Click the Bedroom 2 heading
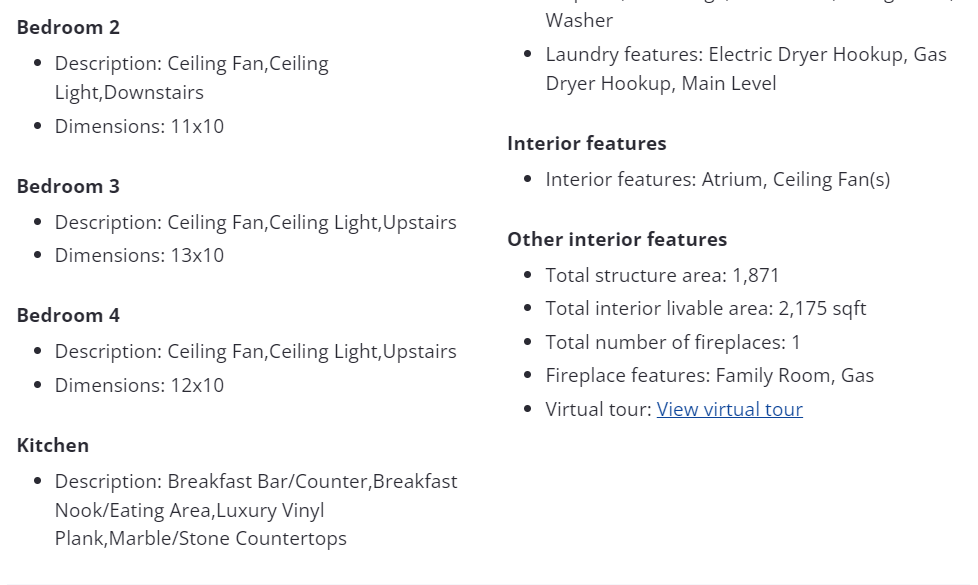Screen dimensions: 978x585 tap(68, 27)
